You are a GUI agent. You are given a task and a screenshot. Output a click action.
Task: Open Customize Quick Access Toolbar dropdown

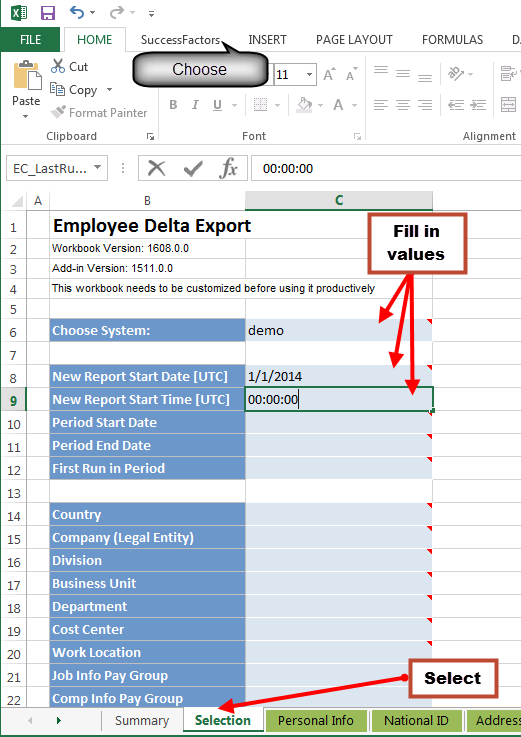click(x=151, y=14)
